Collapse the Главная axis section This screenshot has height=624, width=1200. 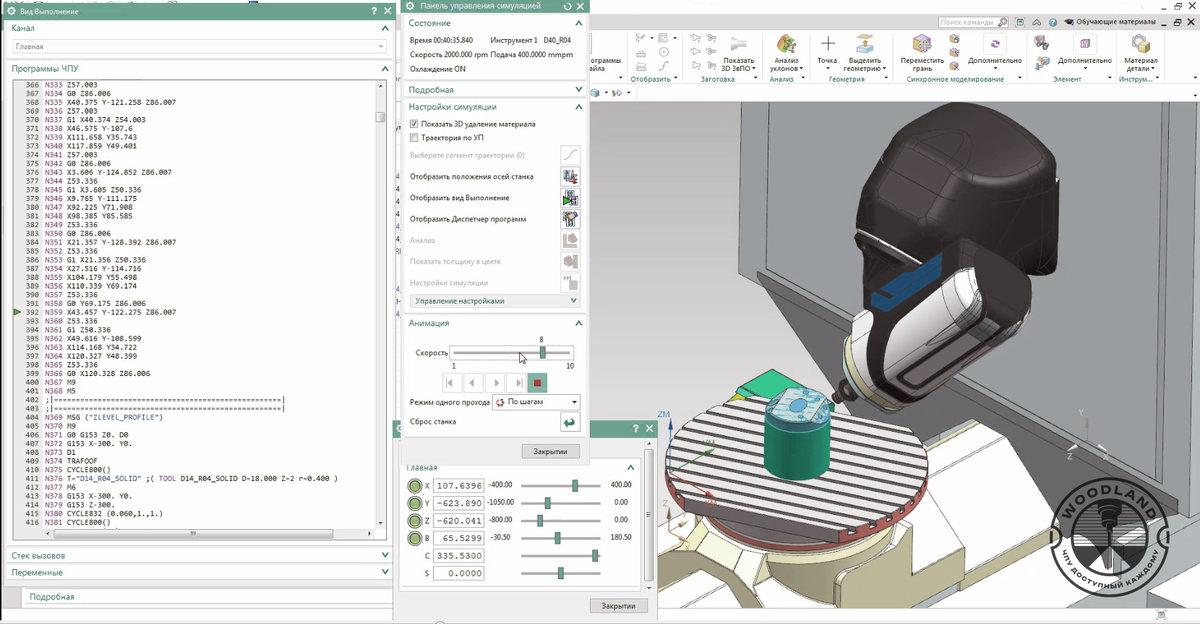[x=630, y=468]
